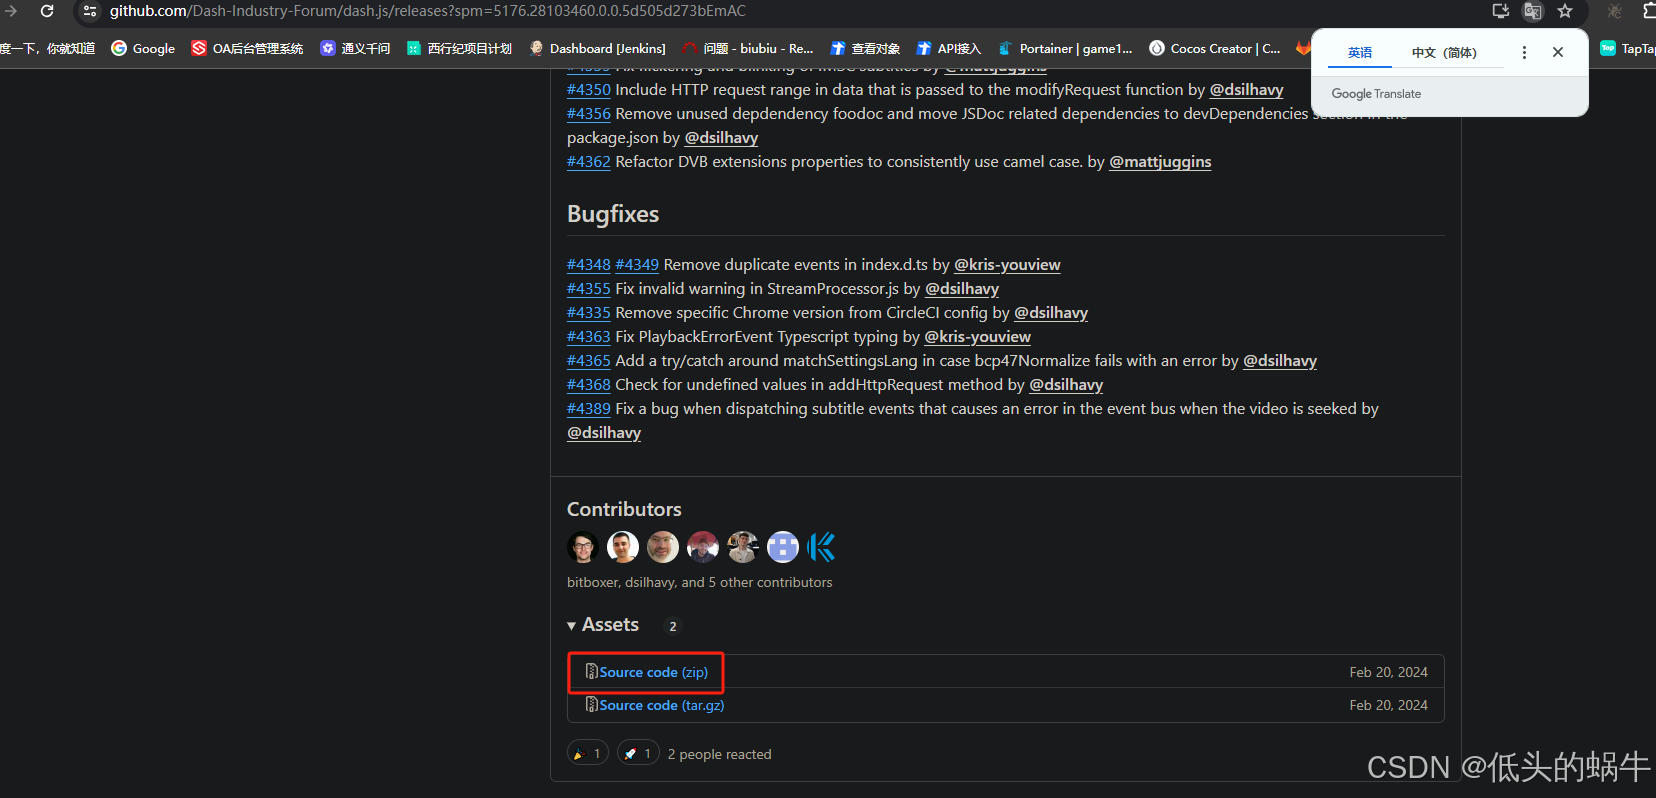Screen dimensions: 1656x798
Task: Open the 通义千问 bookmark
Action: click(355, 48)
